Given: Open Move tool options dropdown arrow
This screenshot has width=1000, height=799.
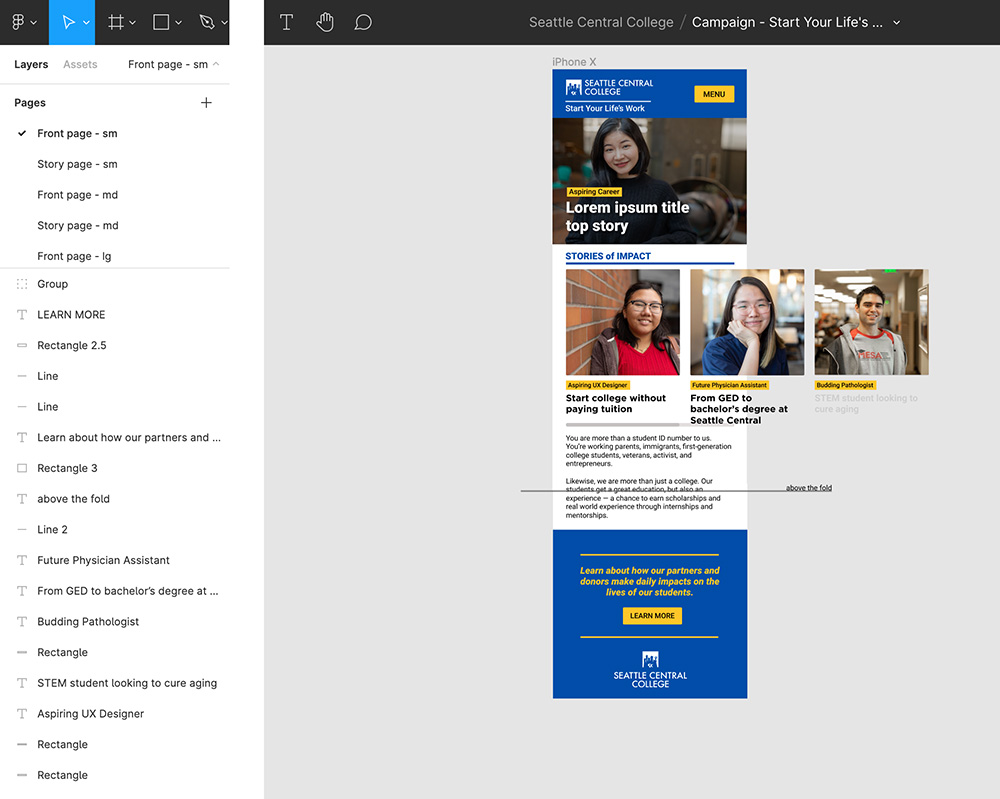Looking at the screenshot, I should pos(87,23).
